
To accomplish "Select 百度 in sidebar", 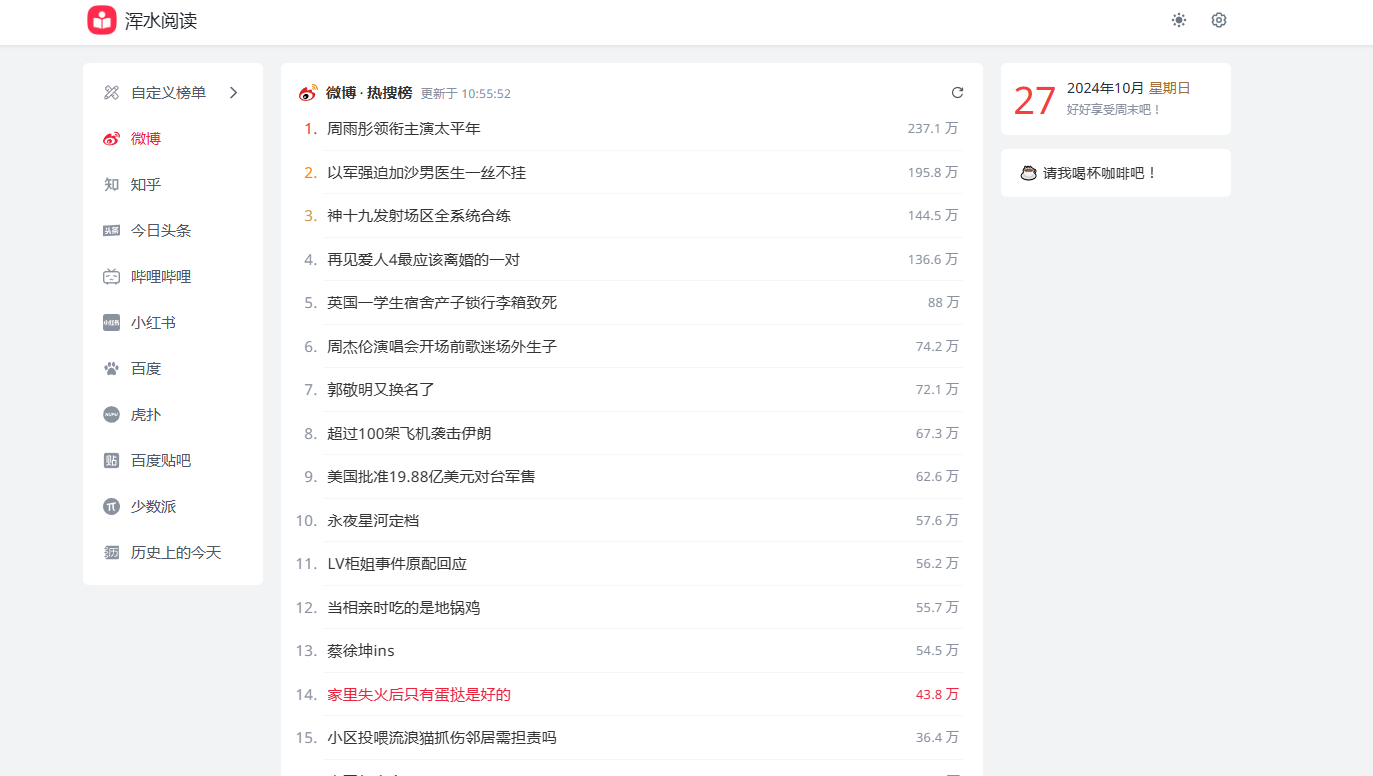I will tap(173, 369).
